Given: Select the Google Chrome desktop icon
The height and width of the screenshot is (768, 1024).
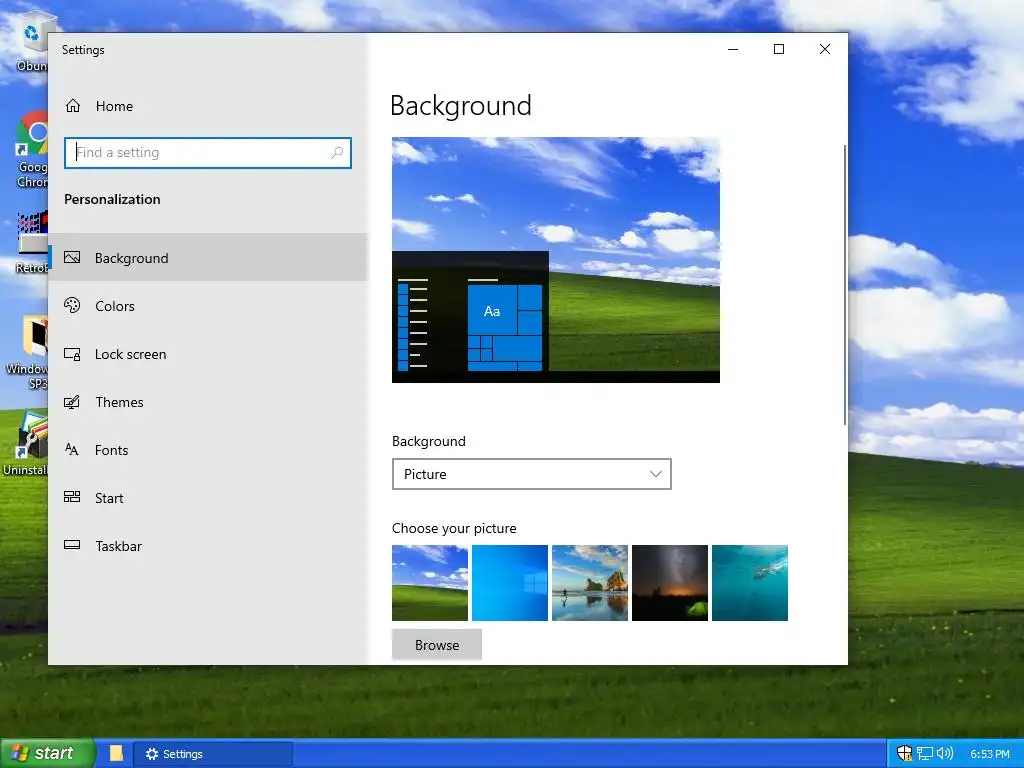Looking at the screenshot, I should coord(32,150).
